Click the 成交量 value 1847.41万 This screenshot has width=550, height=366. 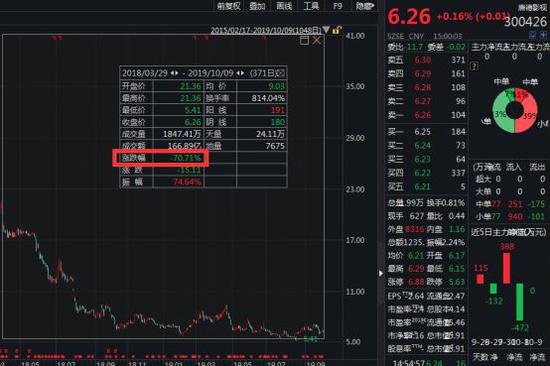pyautogui.click(x=182, y=134)
